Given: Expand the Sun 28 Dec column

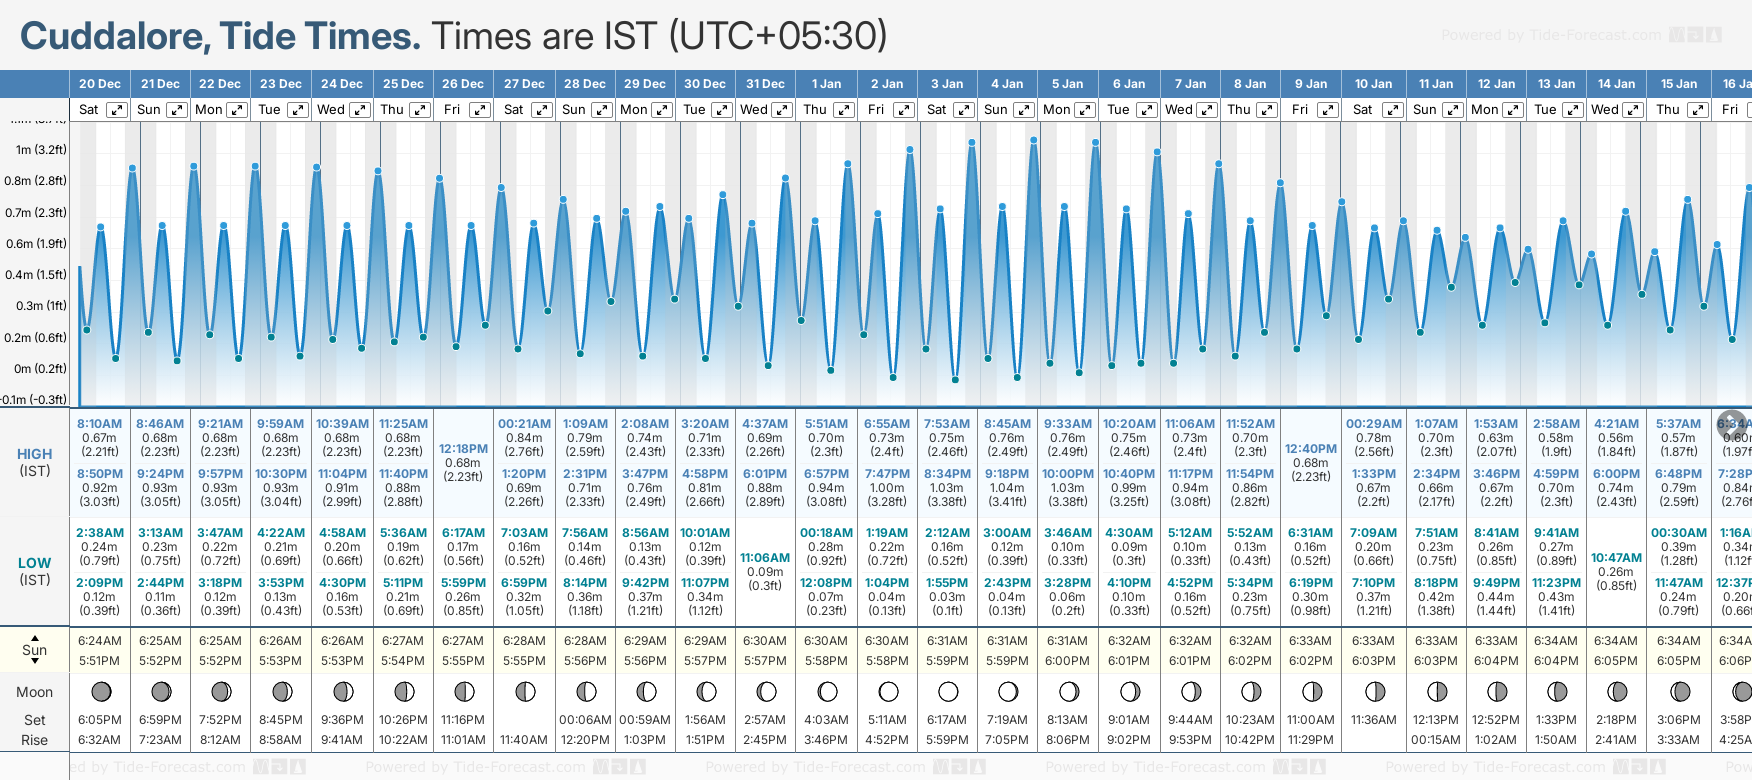Looking at the screenshot, I should (x=601, y=110).
